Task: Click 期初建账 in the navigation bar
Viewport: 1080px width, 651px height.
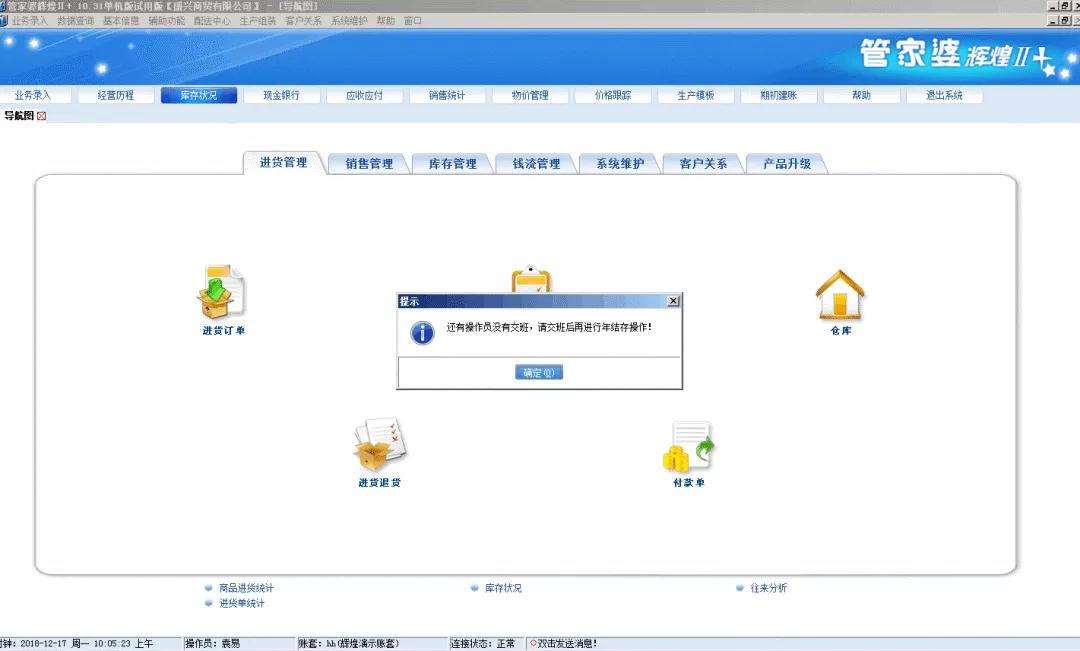Action: click(x=779, y=95)
